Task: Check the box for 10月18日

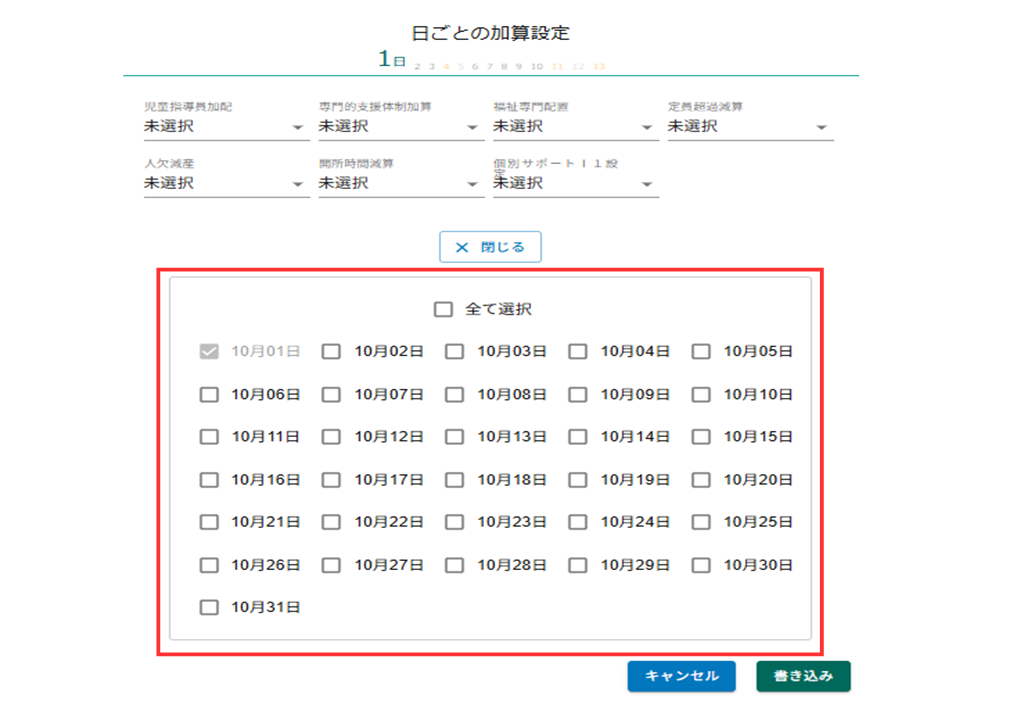Action: (x=455, y=480)
